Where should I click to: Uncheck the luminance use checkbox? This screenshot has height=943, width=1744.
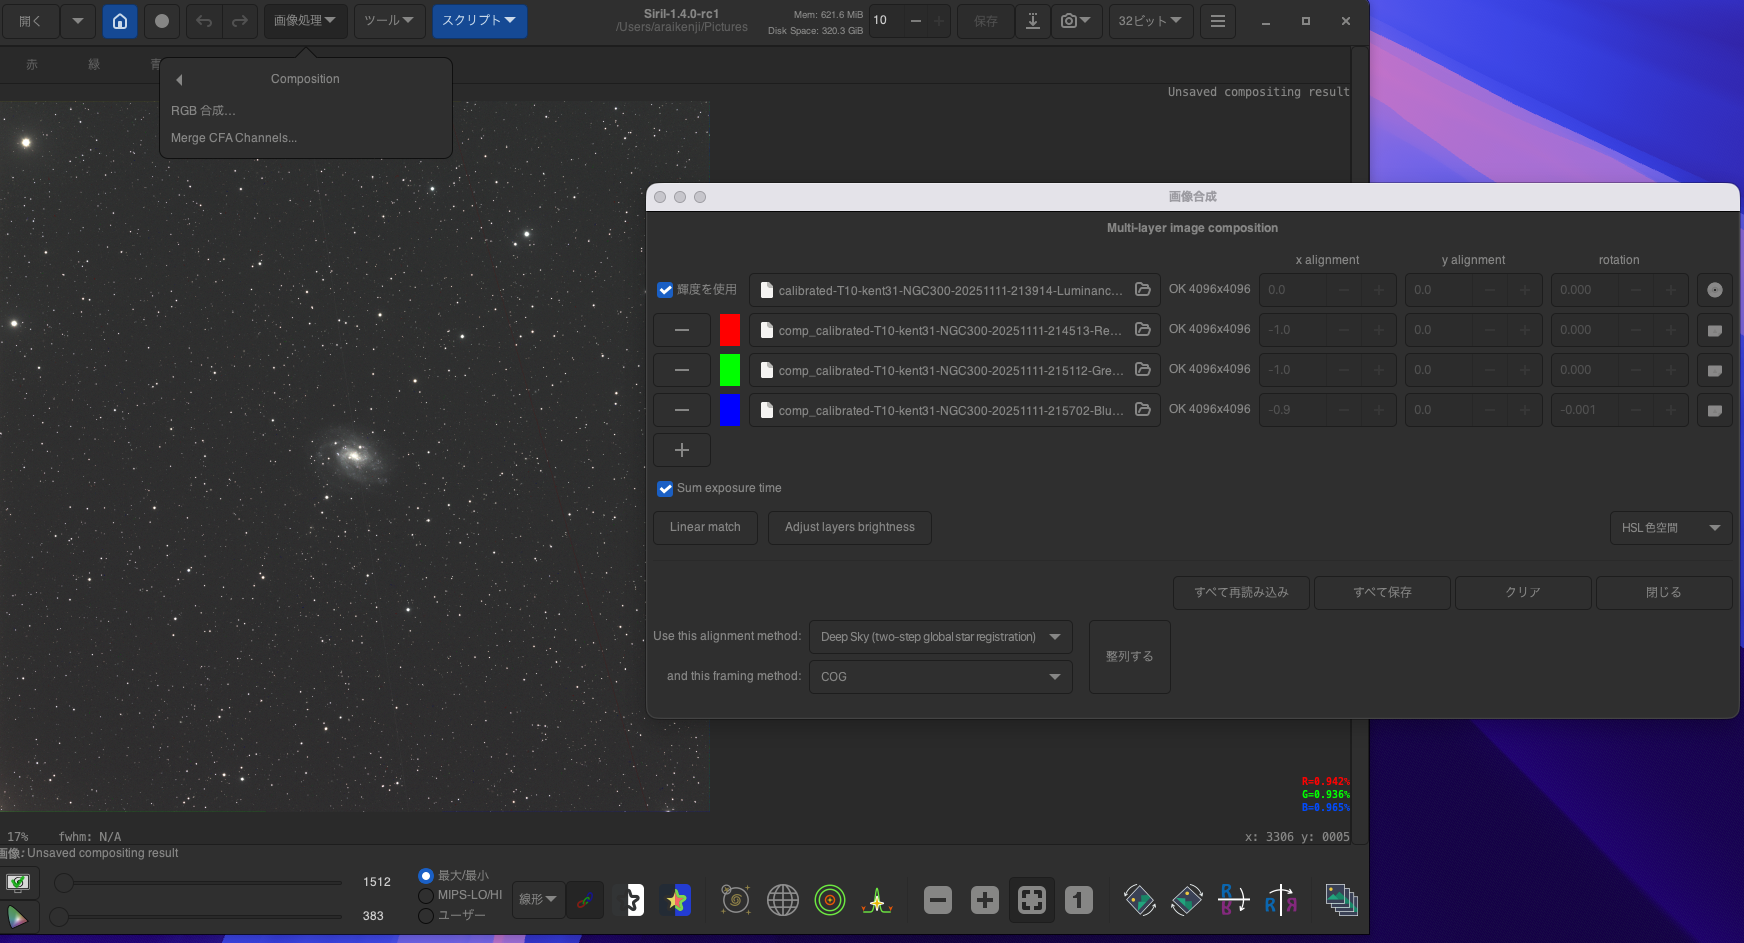point(665,290)
